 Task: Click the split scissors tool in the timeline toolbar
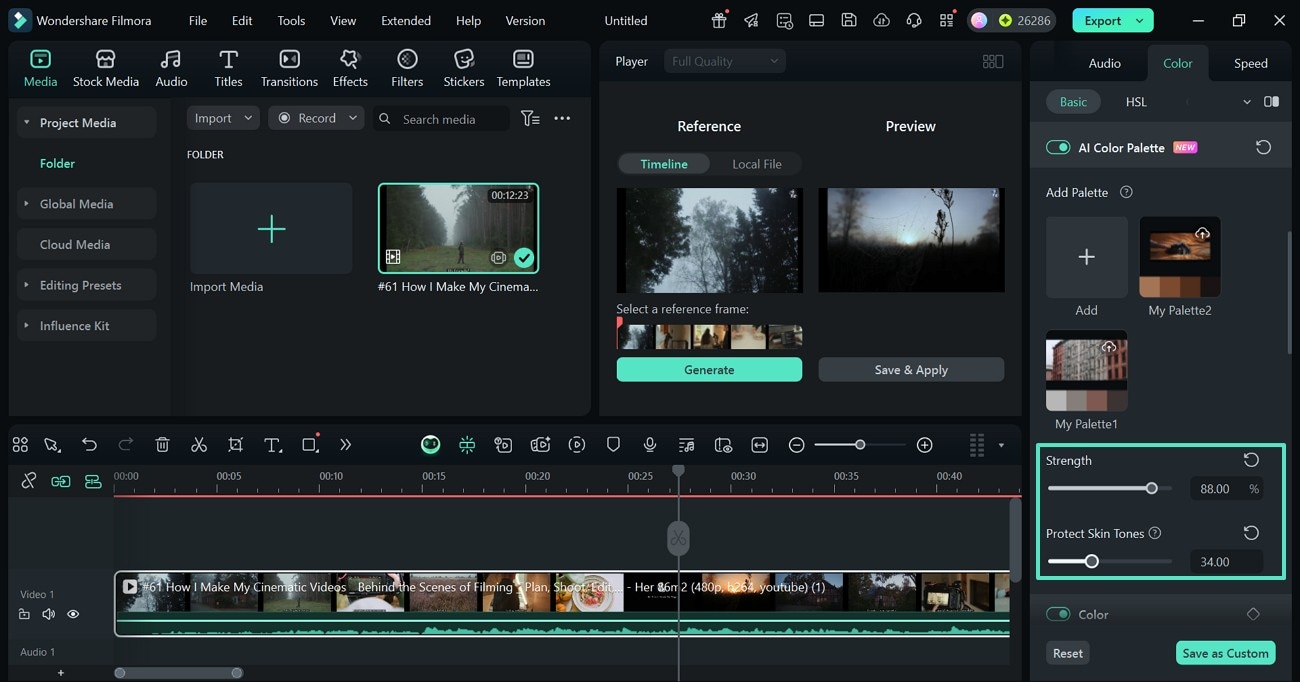199,445
